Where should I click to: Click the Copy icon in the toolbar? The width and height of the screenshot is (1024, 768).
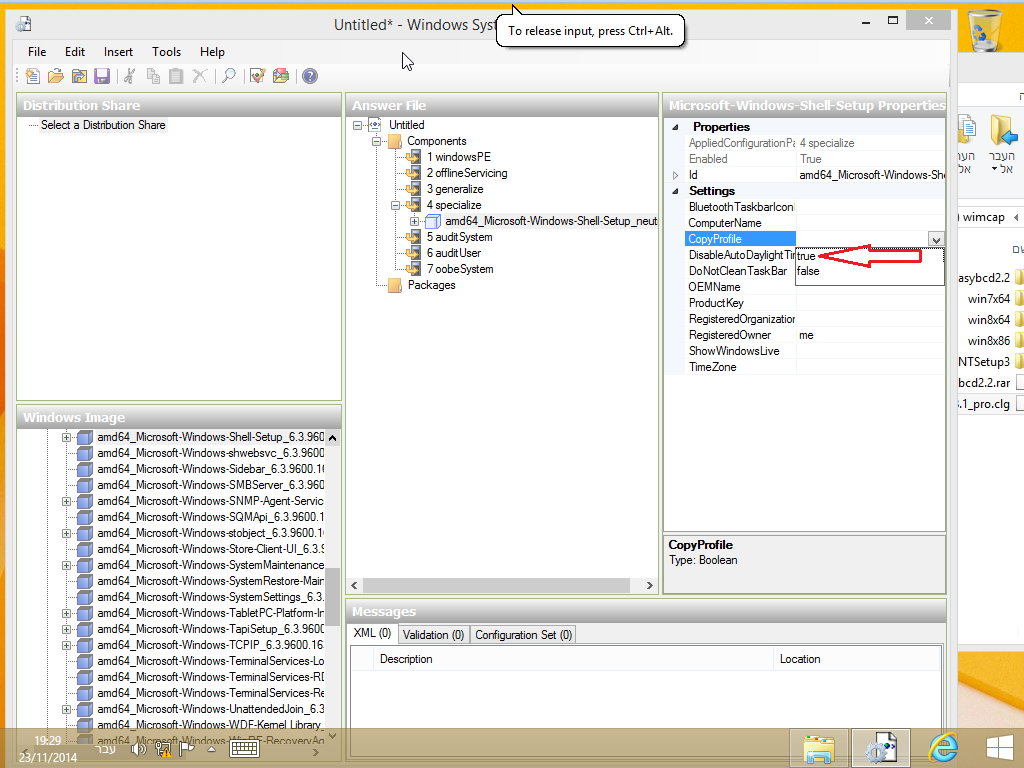153,76
